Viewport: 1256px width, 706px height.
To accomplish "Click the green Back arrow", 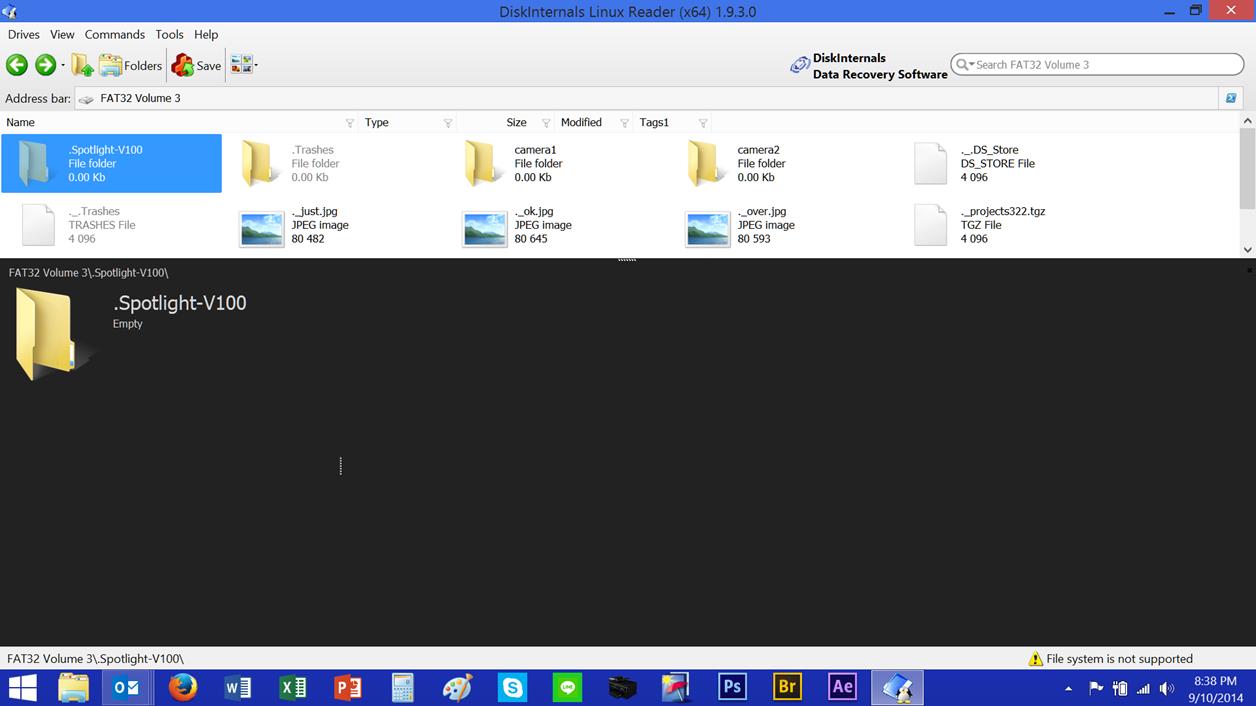I will (x=17, y=65).
